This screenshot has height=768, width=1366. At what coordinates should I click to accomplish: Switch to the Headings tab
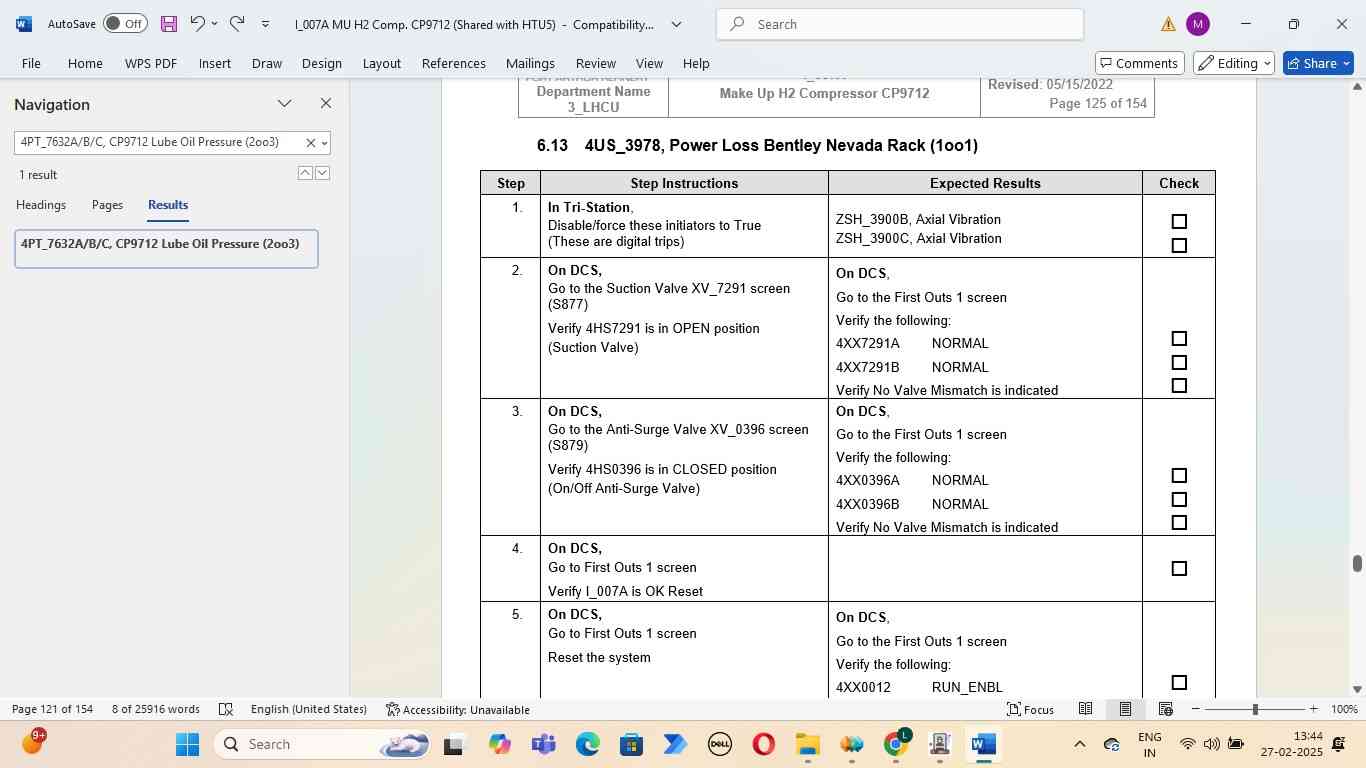tap(41, 205)
